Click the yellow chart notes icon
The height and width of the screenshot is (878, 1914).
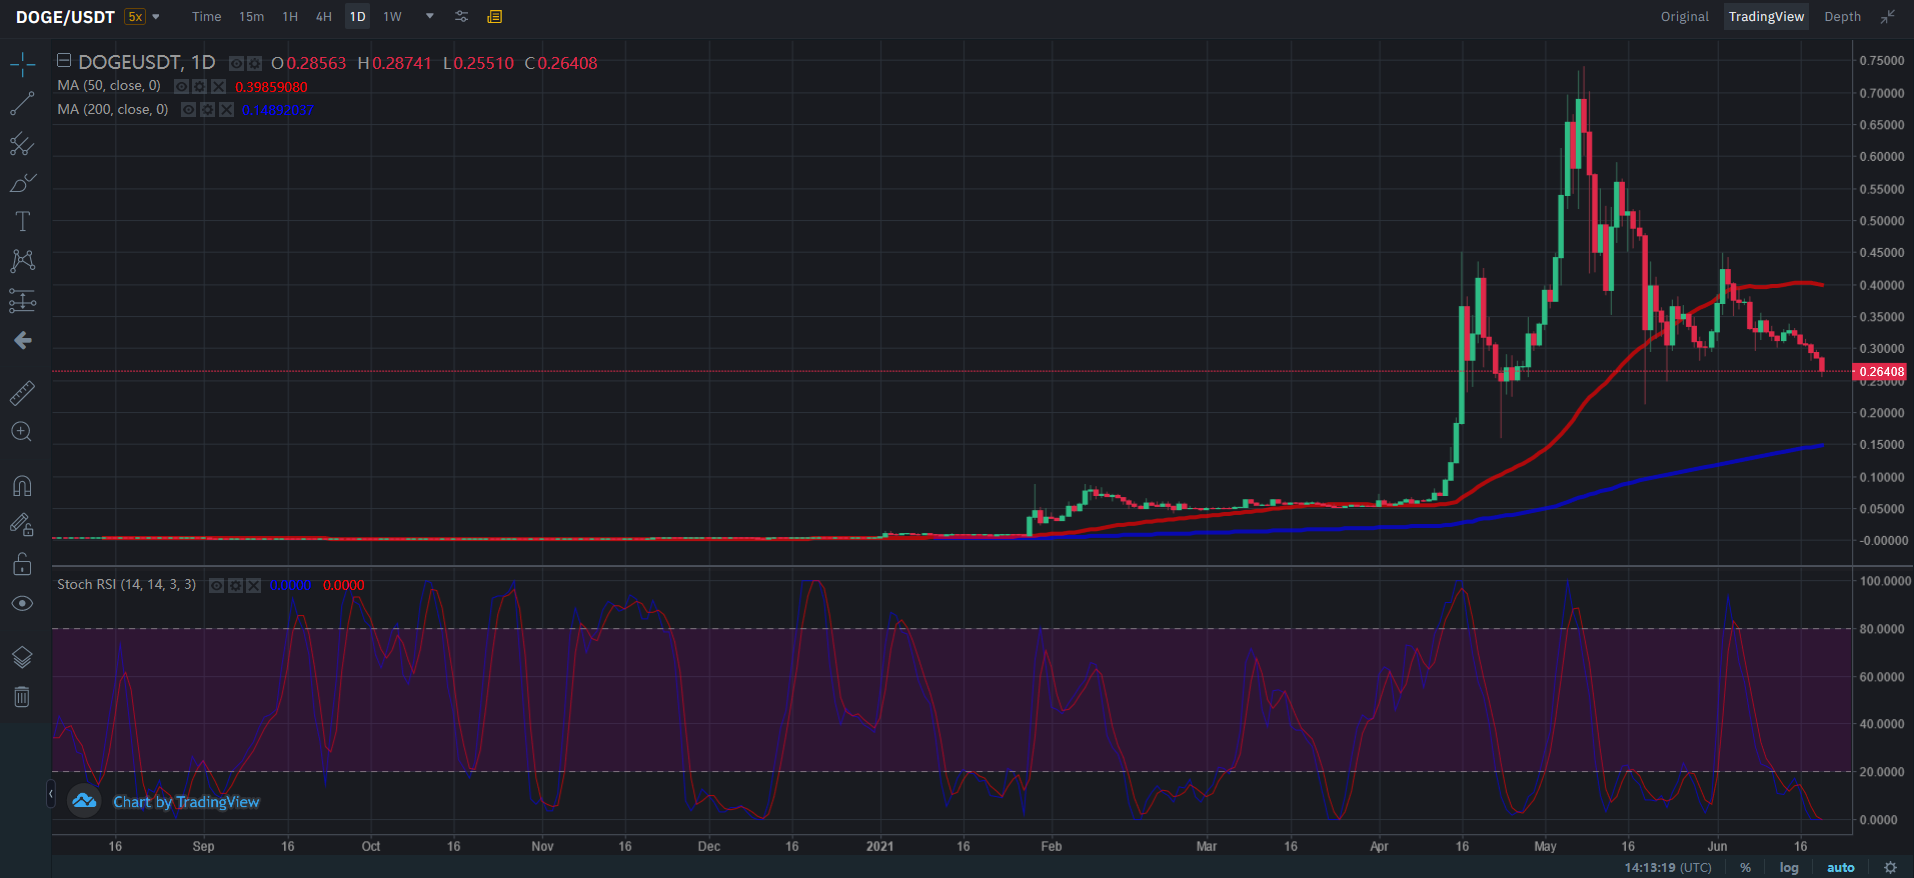[x=494, y=17]
